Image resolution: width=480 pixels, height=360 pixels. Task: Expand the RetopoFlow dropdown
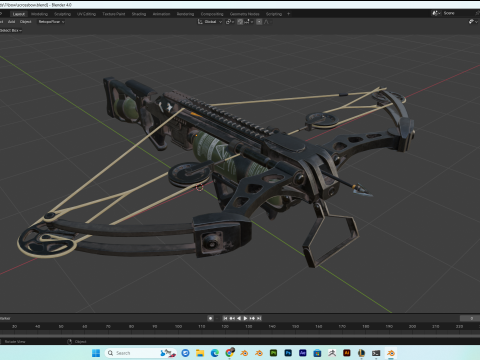(51, 22)
